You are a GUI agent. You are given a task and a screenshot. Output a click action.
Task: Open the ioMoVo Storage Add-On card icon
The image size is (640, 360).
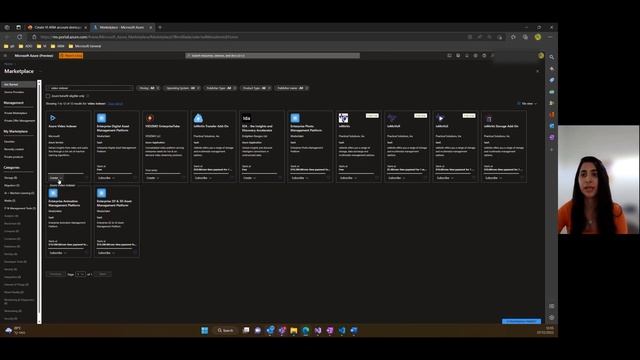pyautogui.click(x=489, y=118)
